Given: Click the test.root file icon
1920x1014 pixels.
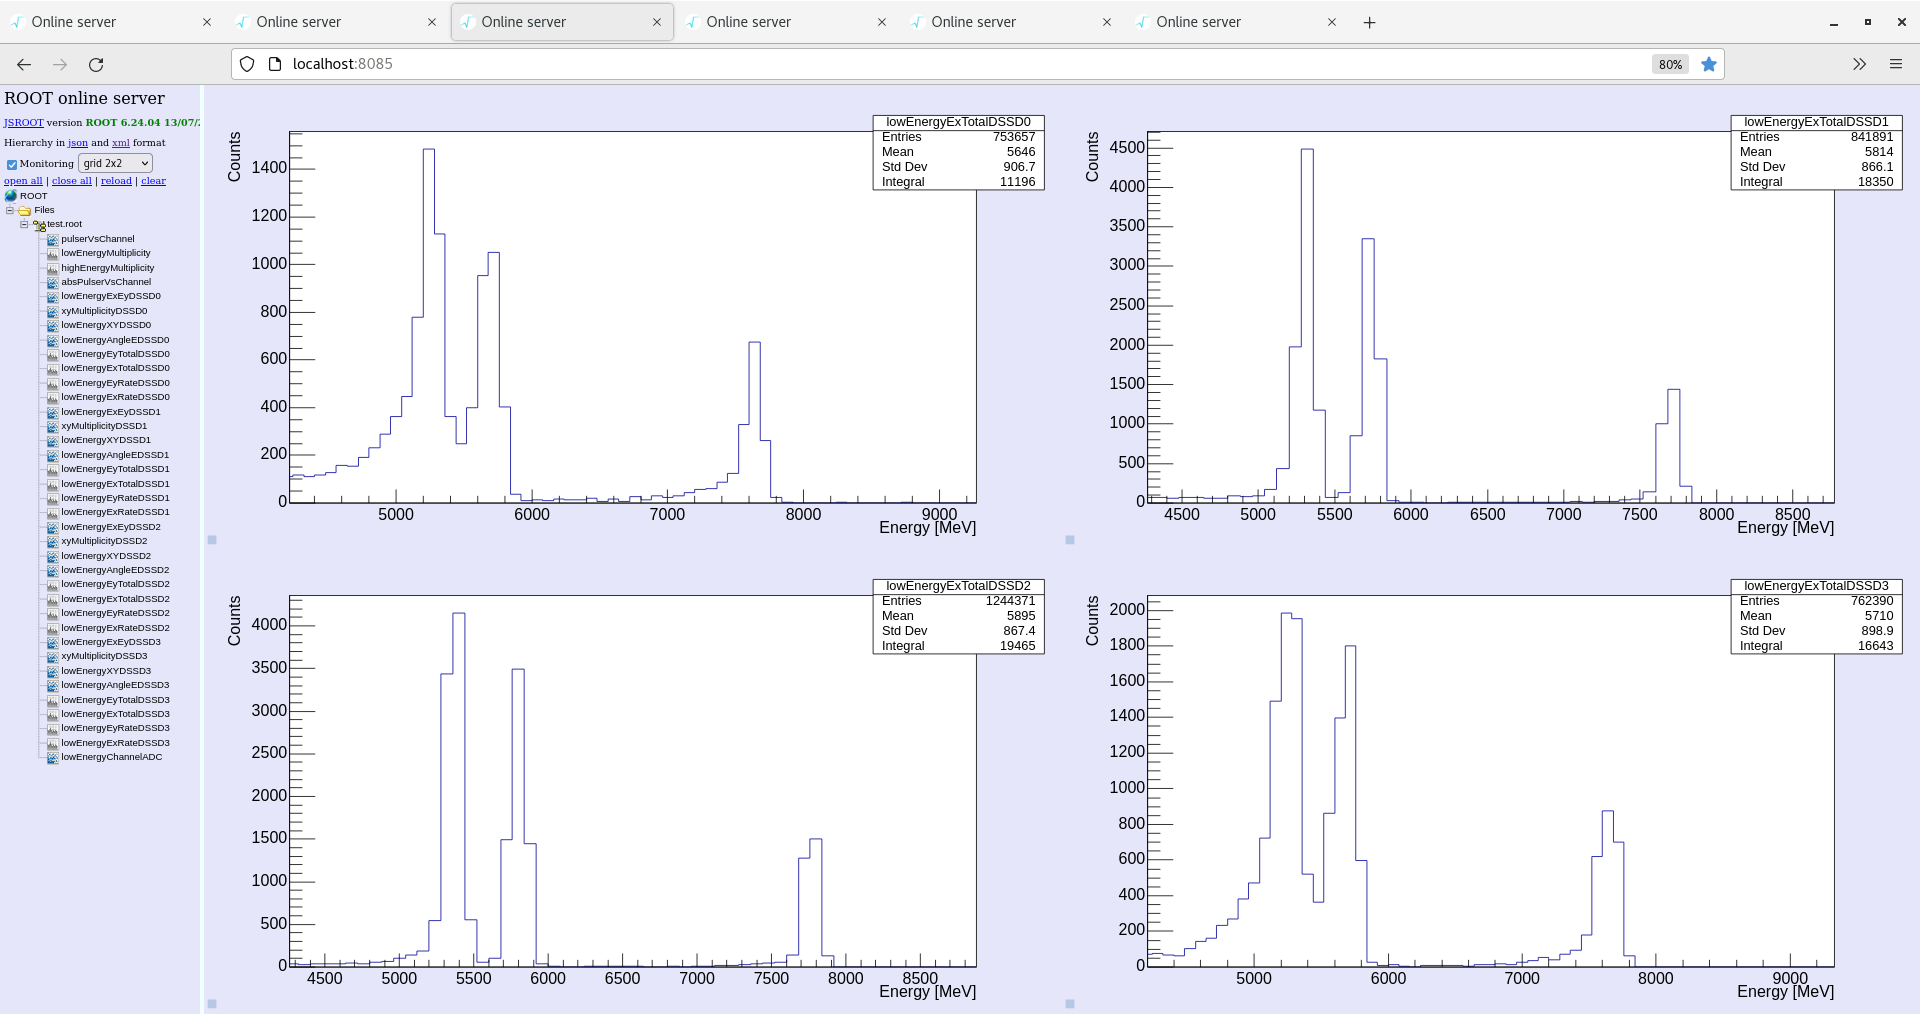Looking at the screenshot, I should (39, 225).
